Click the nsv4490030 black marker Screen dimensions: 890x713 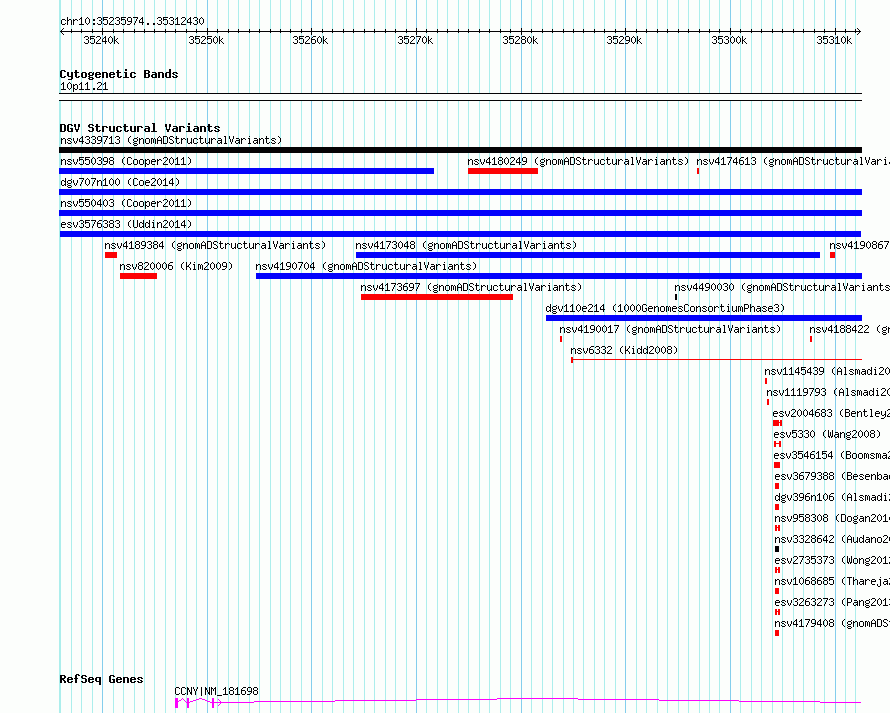coord(676,297)
